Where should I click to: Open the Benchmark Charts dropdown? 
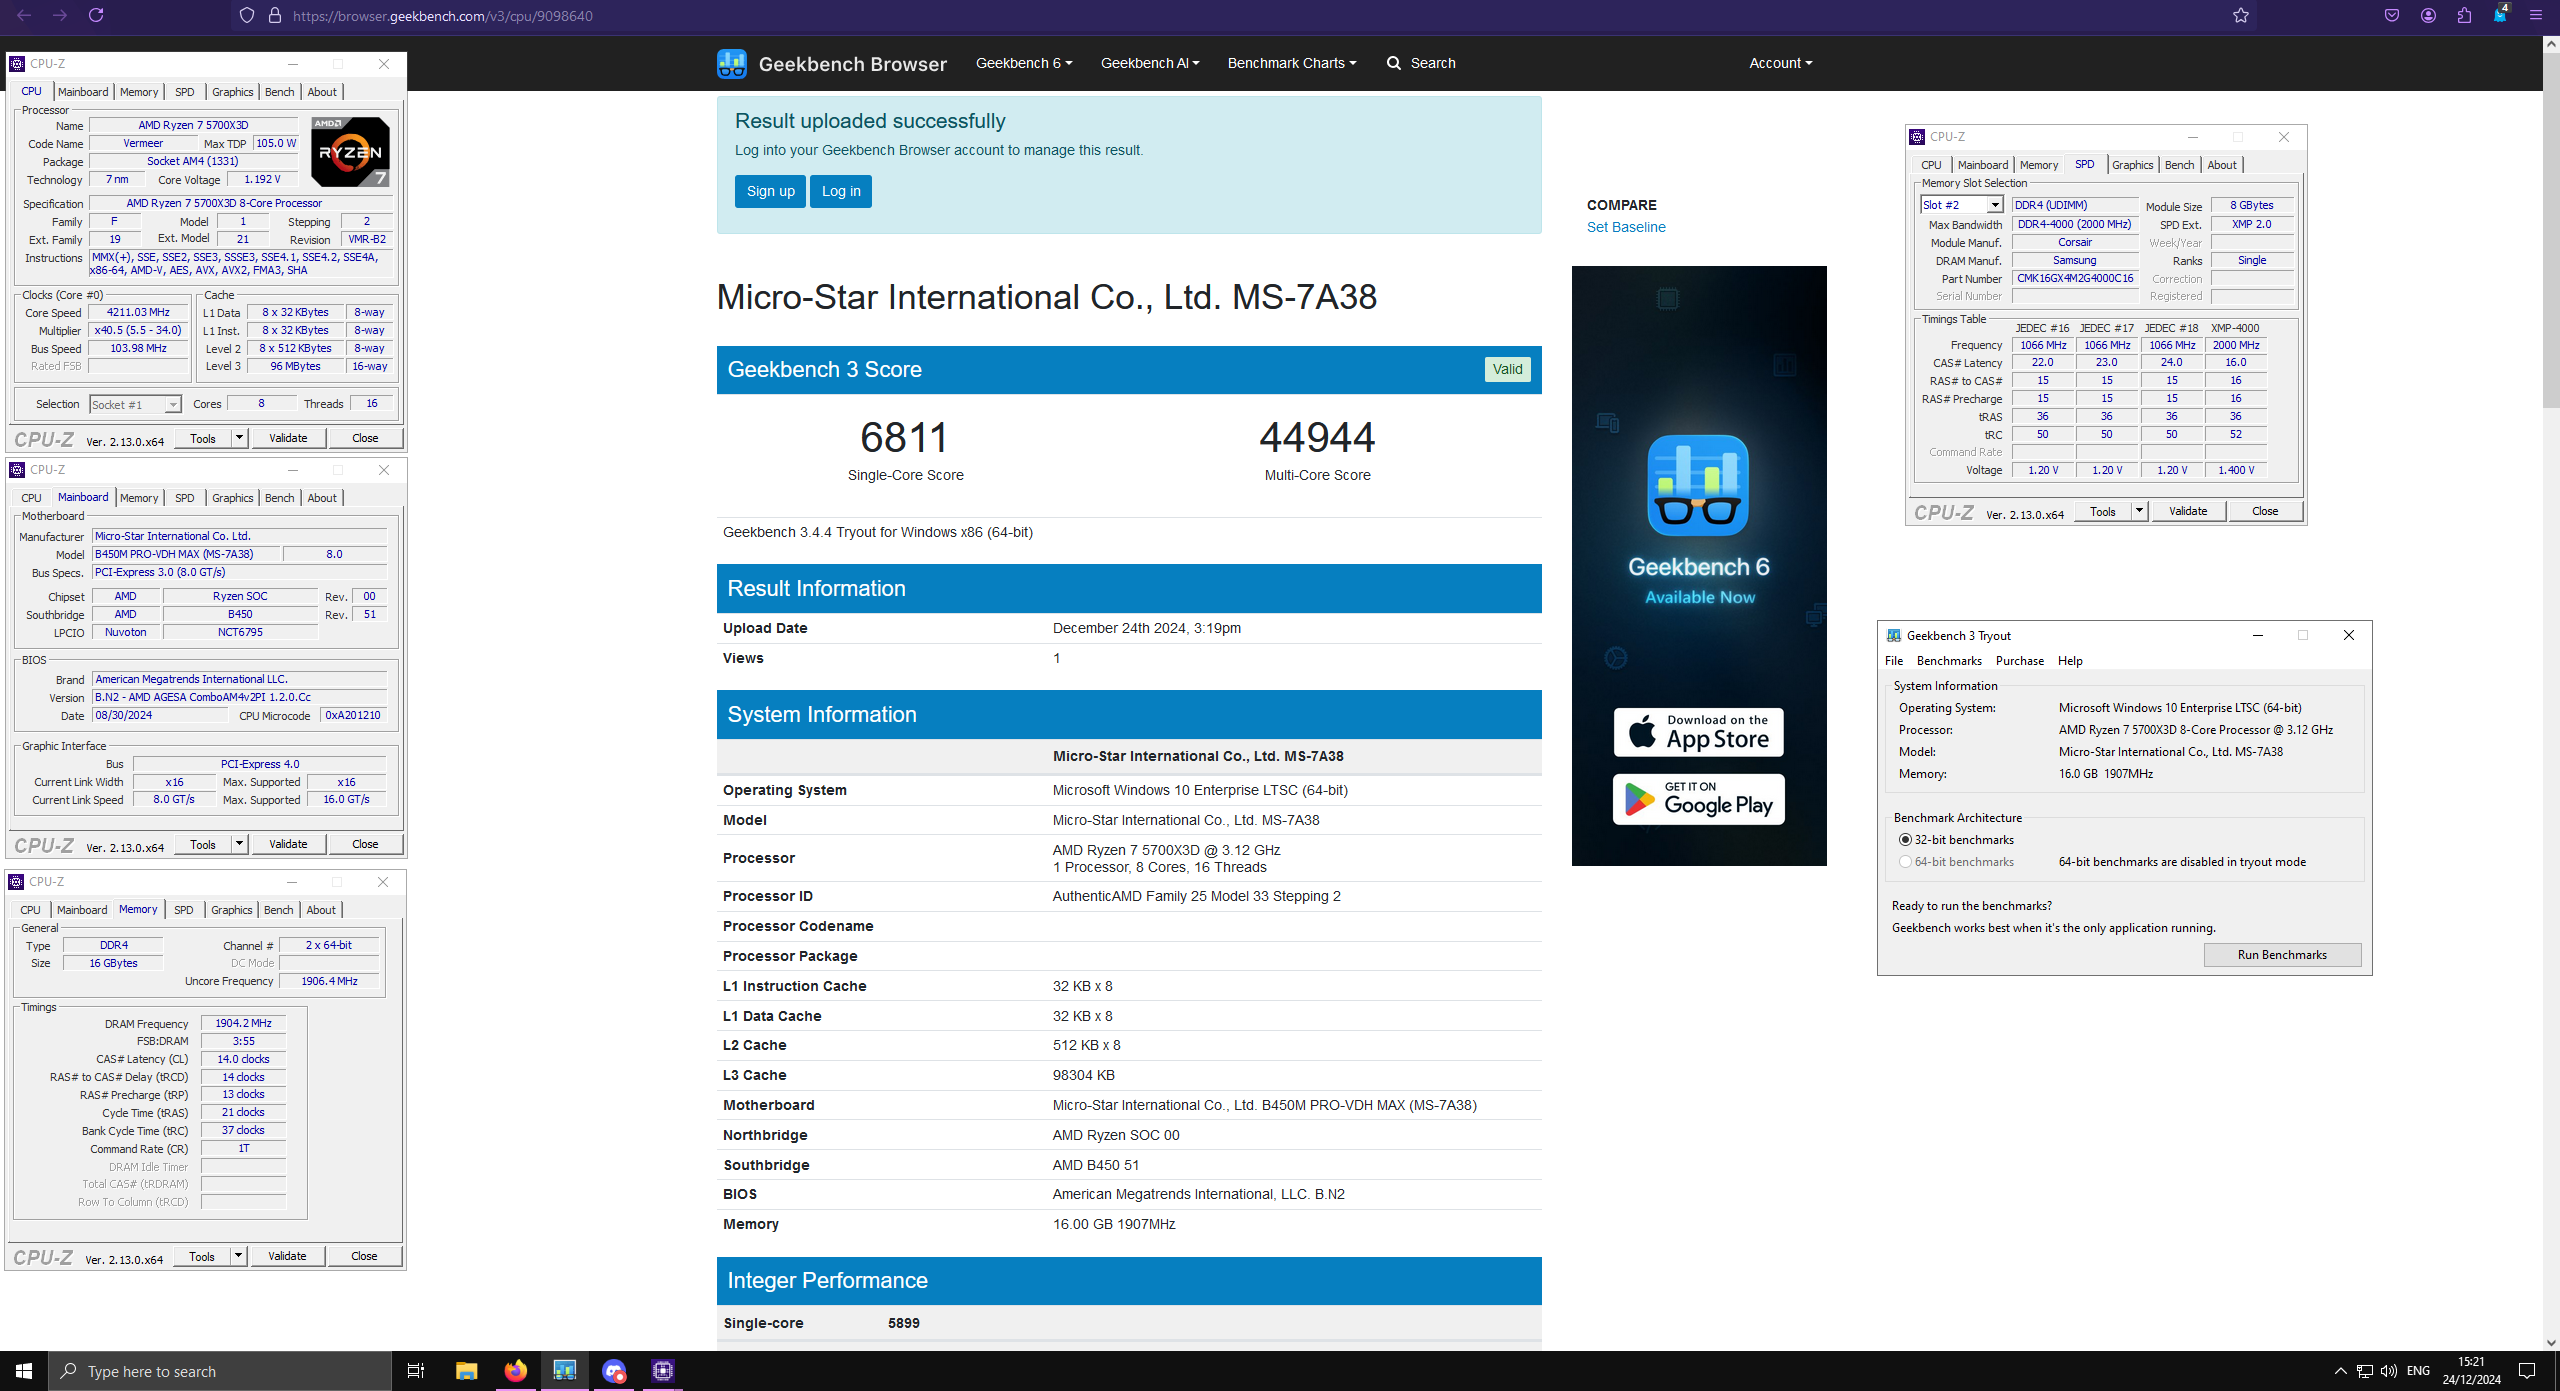[x=1292, y=63]
